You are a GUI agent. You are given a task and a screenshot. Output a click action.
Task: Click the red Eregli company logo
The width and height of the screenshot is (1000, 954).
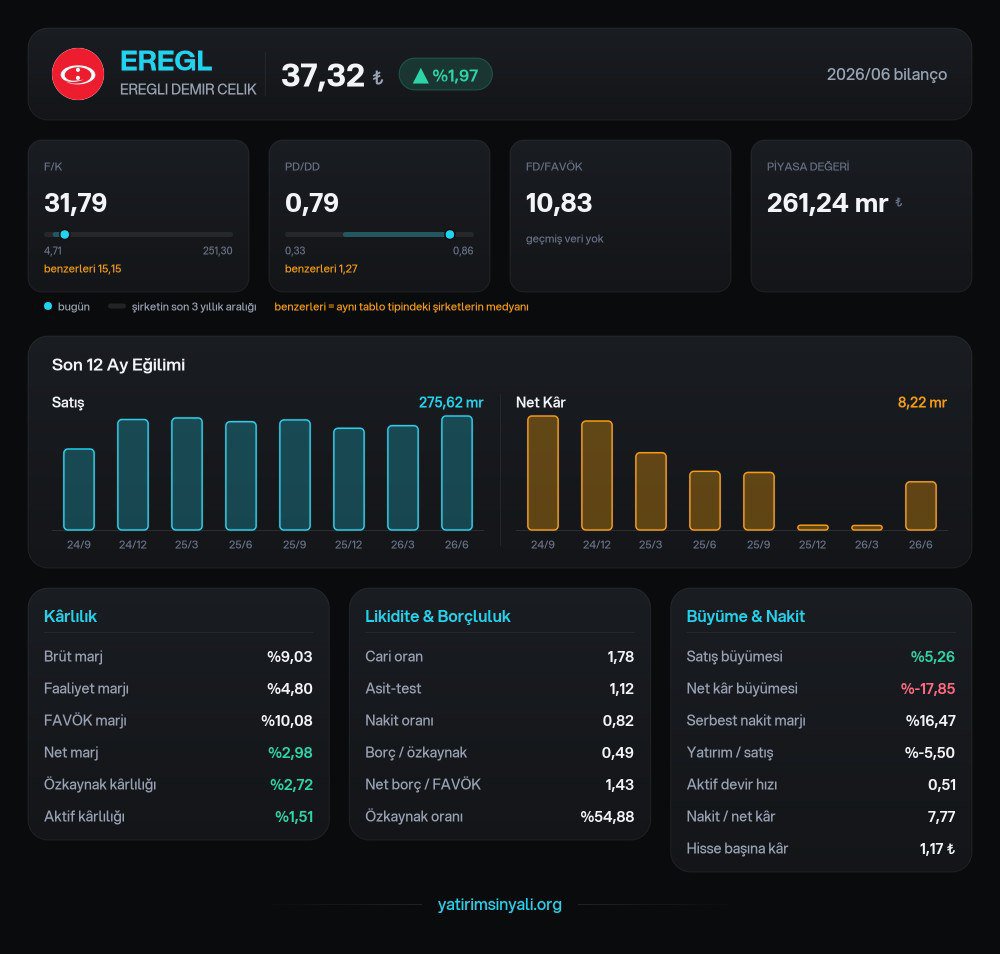(x=78, y=74)
